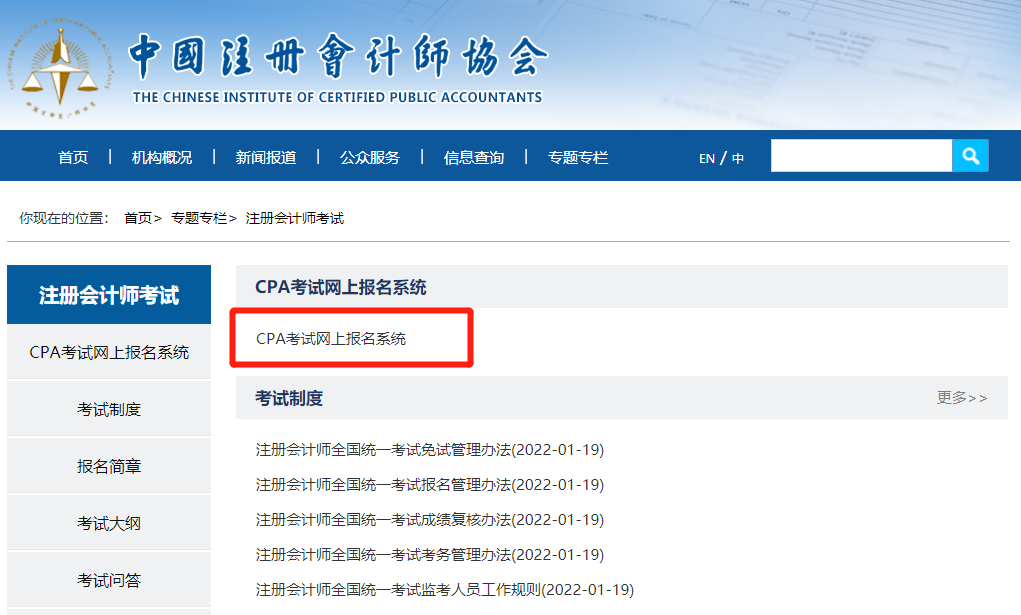The height and width of the screenshot is (615, 1021).
Task: Open the 新闻报道 navigation menu item
Action: tap(262, 156)
